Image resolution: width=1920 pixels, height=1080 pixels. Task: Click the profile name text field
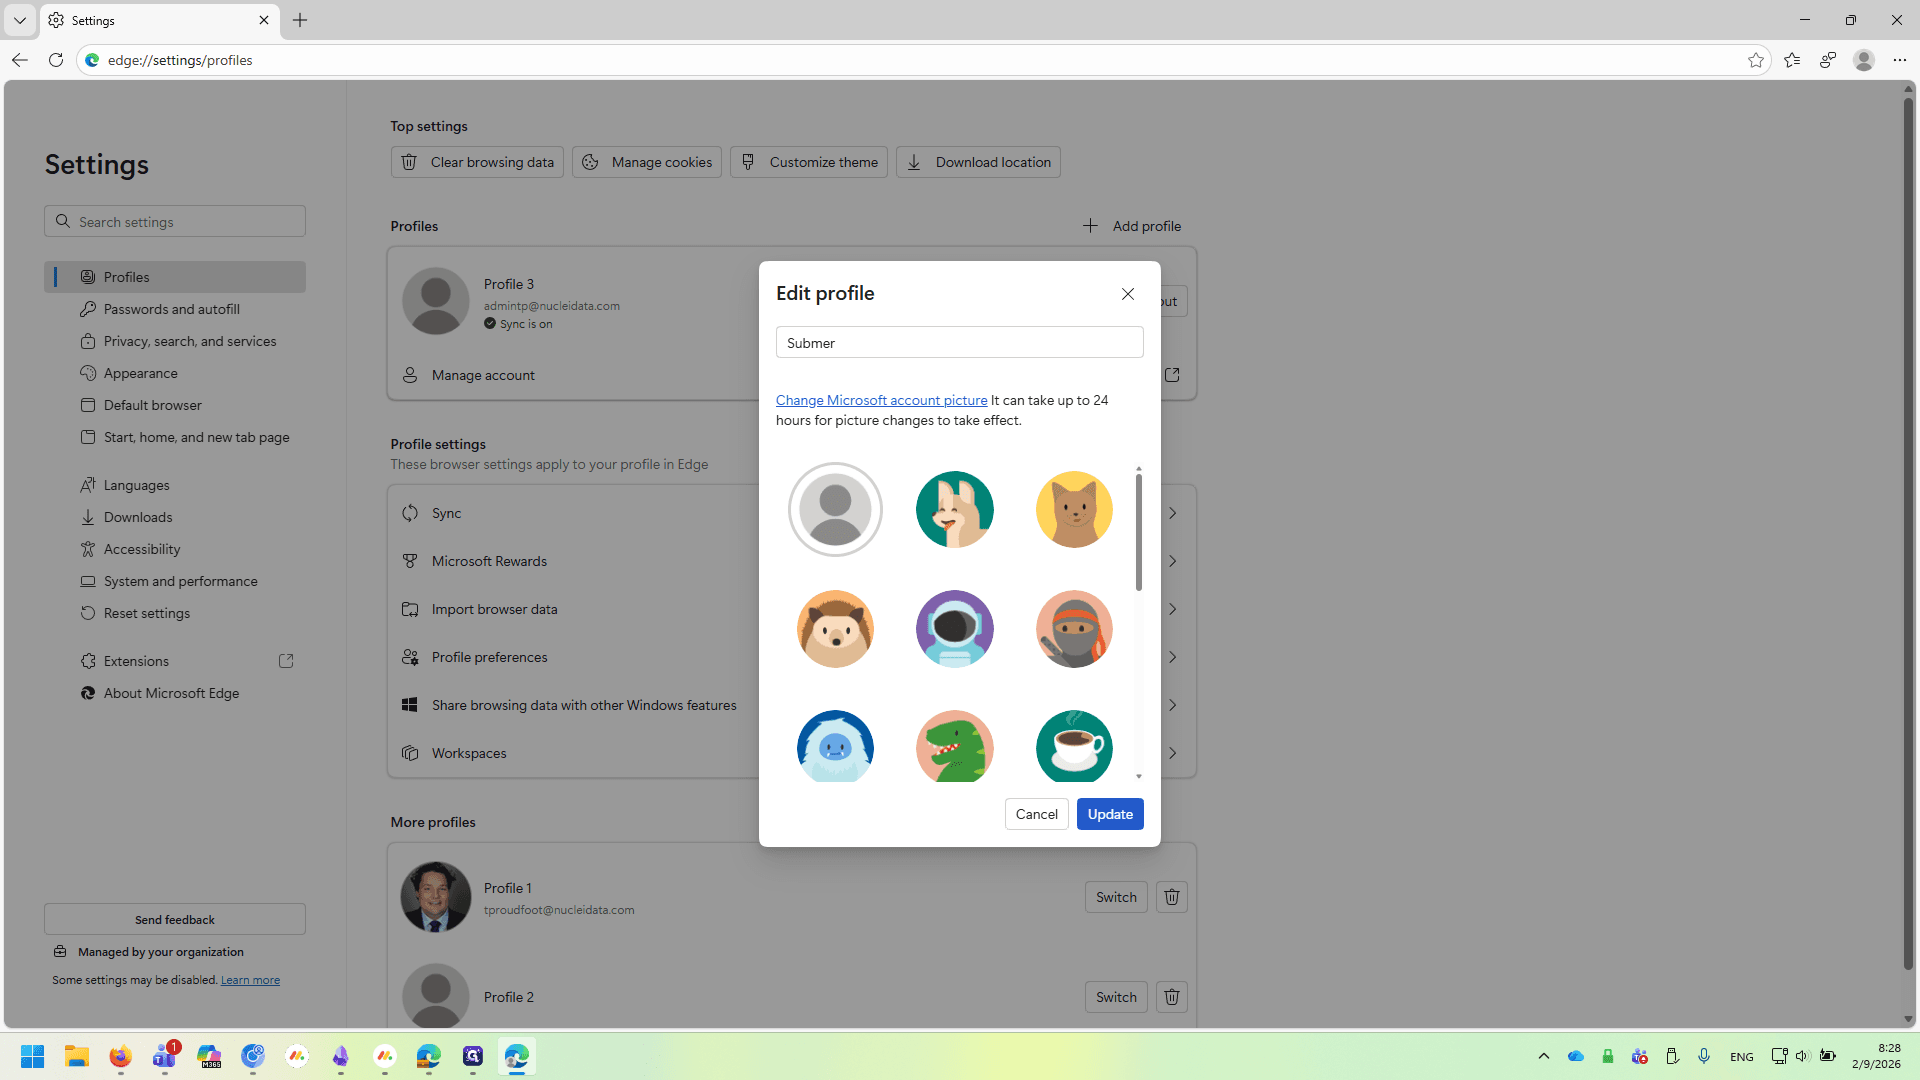pos(959,342)
